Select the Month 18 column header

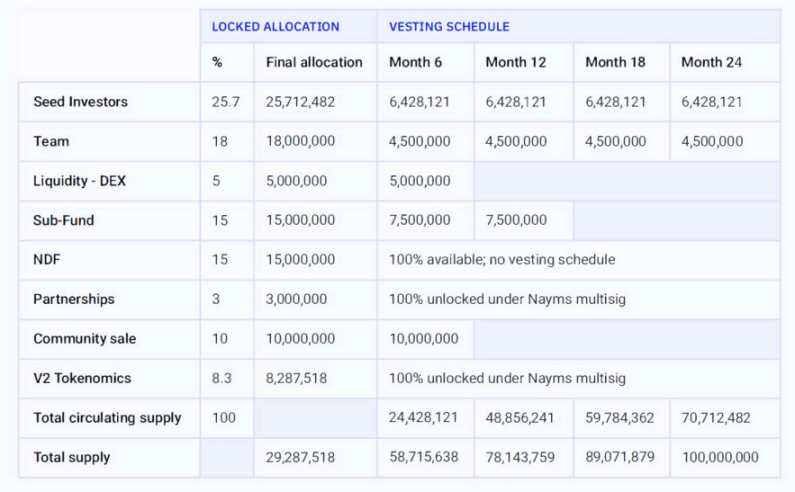(615, 62)
